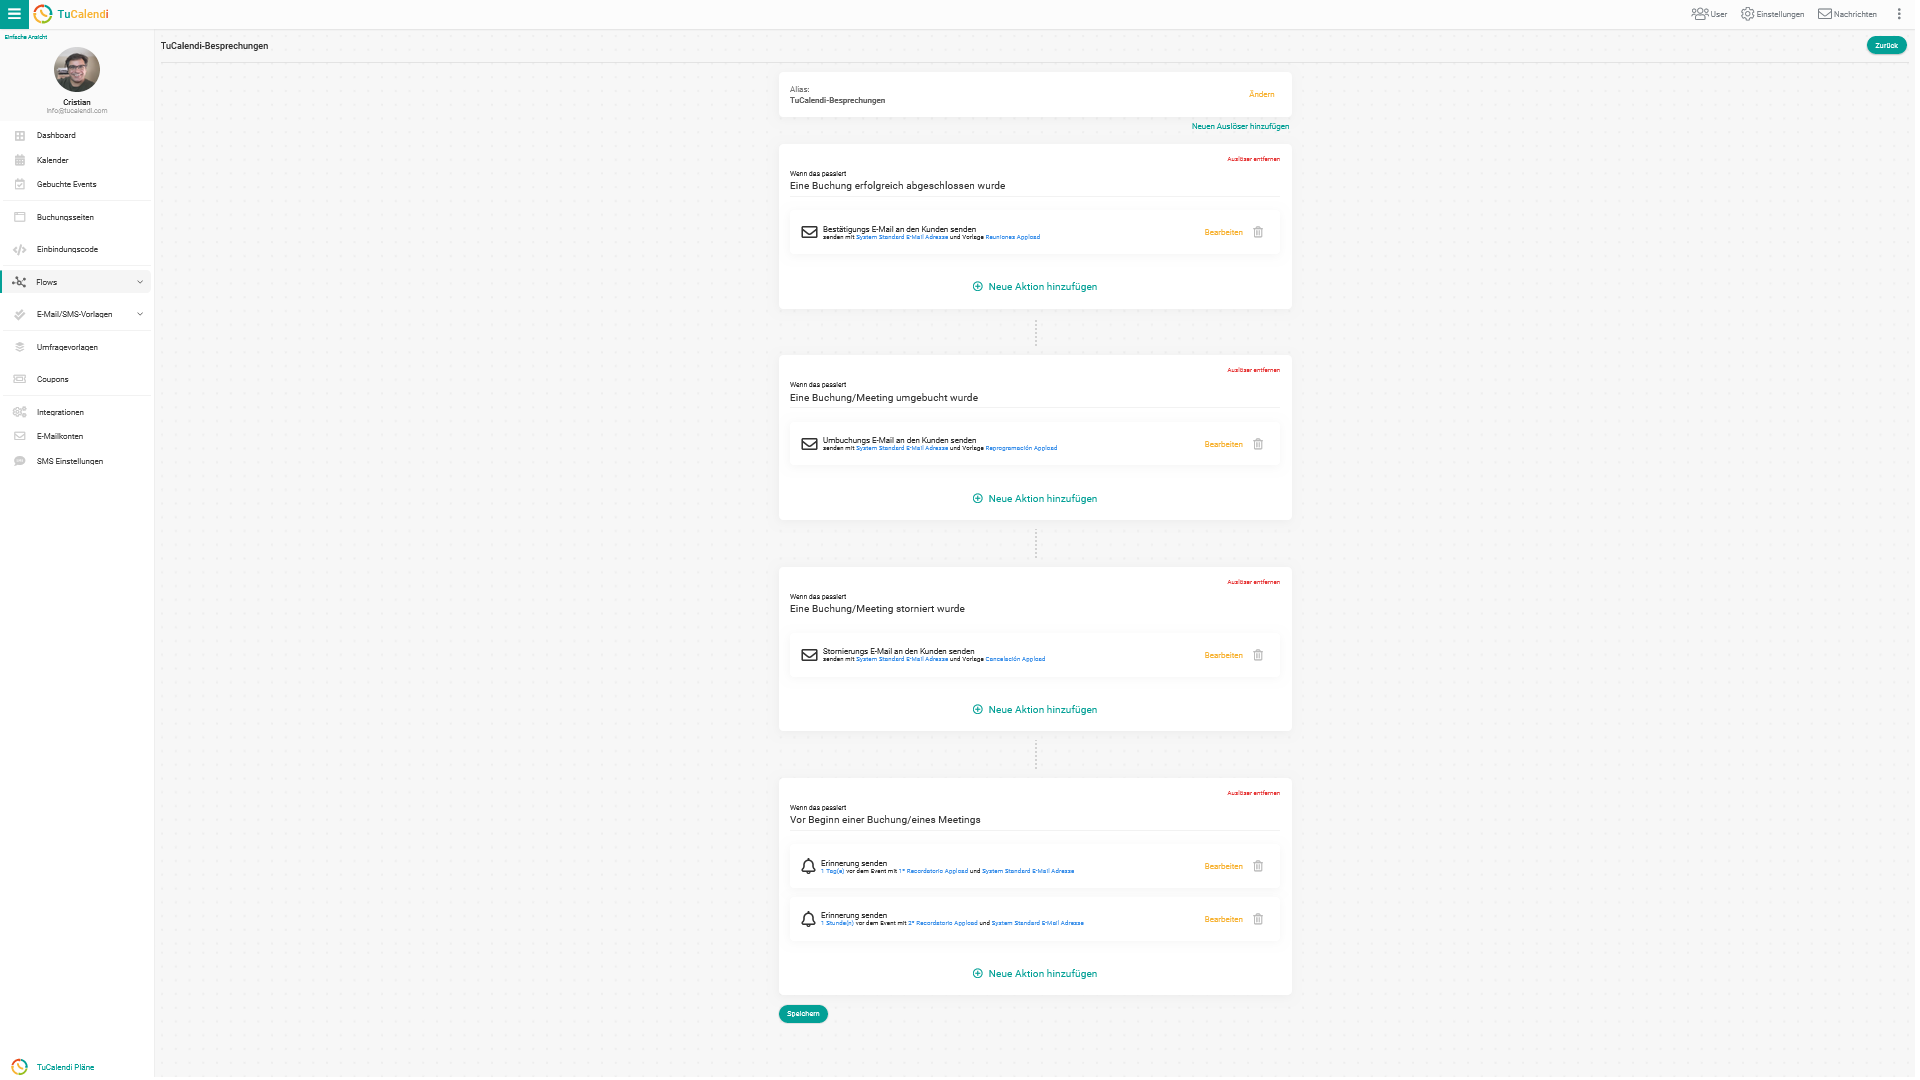Click the SMS Einstellungen sidebar icon
1920x1080 pixels.
[x=20, y=462]
